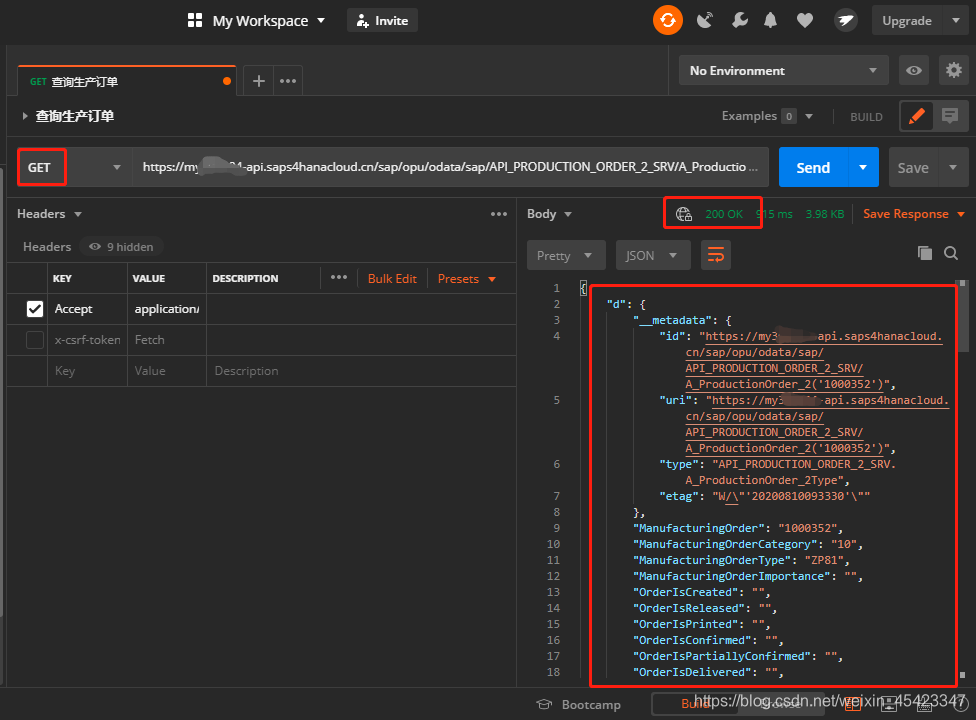
Task: Click the ManufacturingOrderType ZP81 line
Action: pos(741,560)
